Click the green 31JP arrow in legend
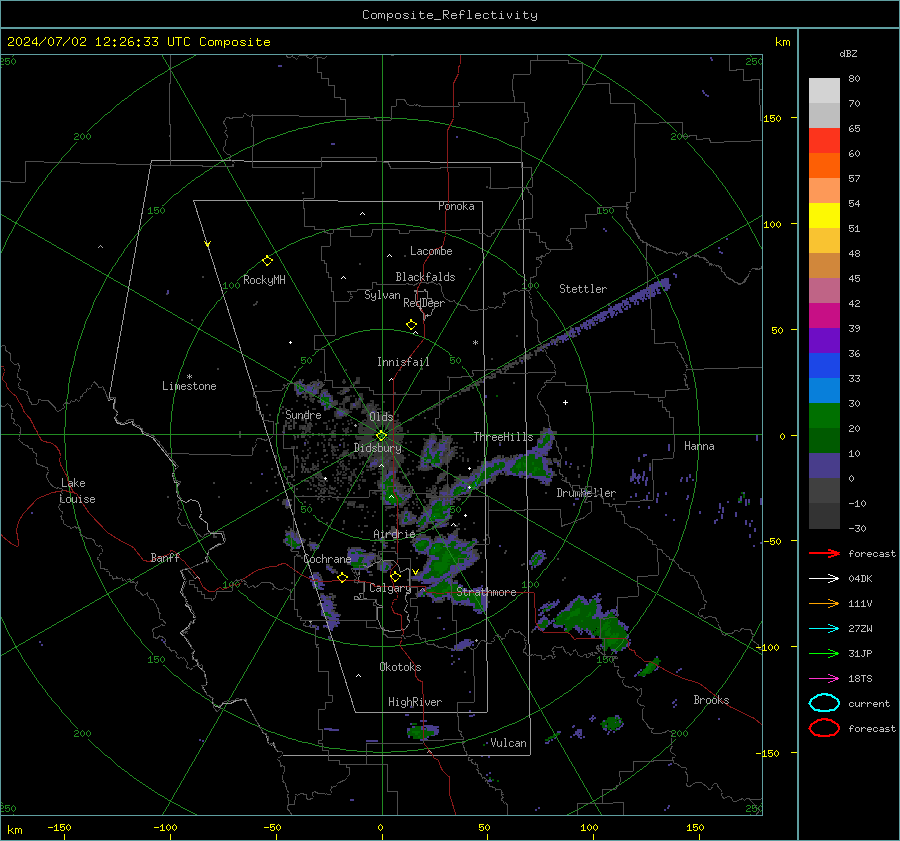 coord(824,653)
